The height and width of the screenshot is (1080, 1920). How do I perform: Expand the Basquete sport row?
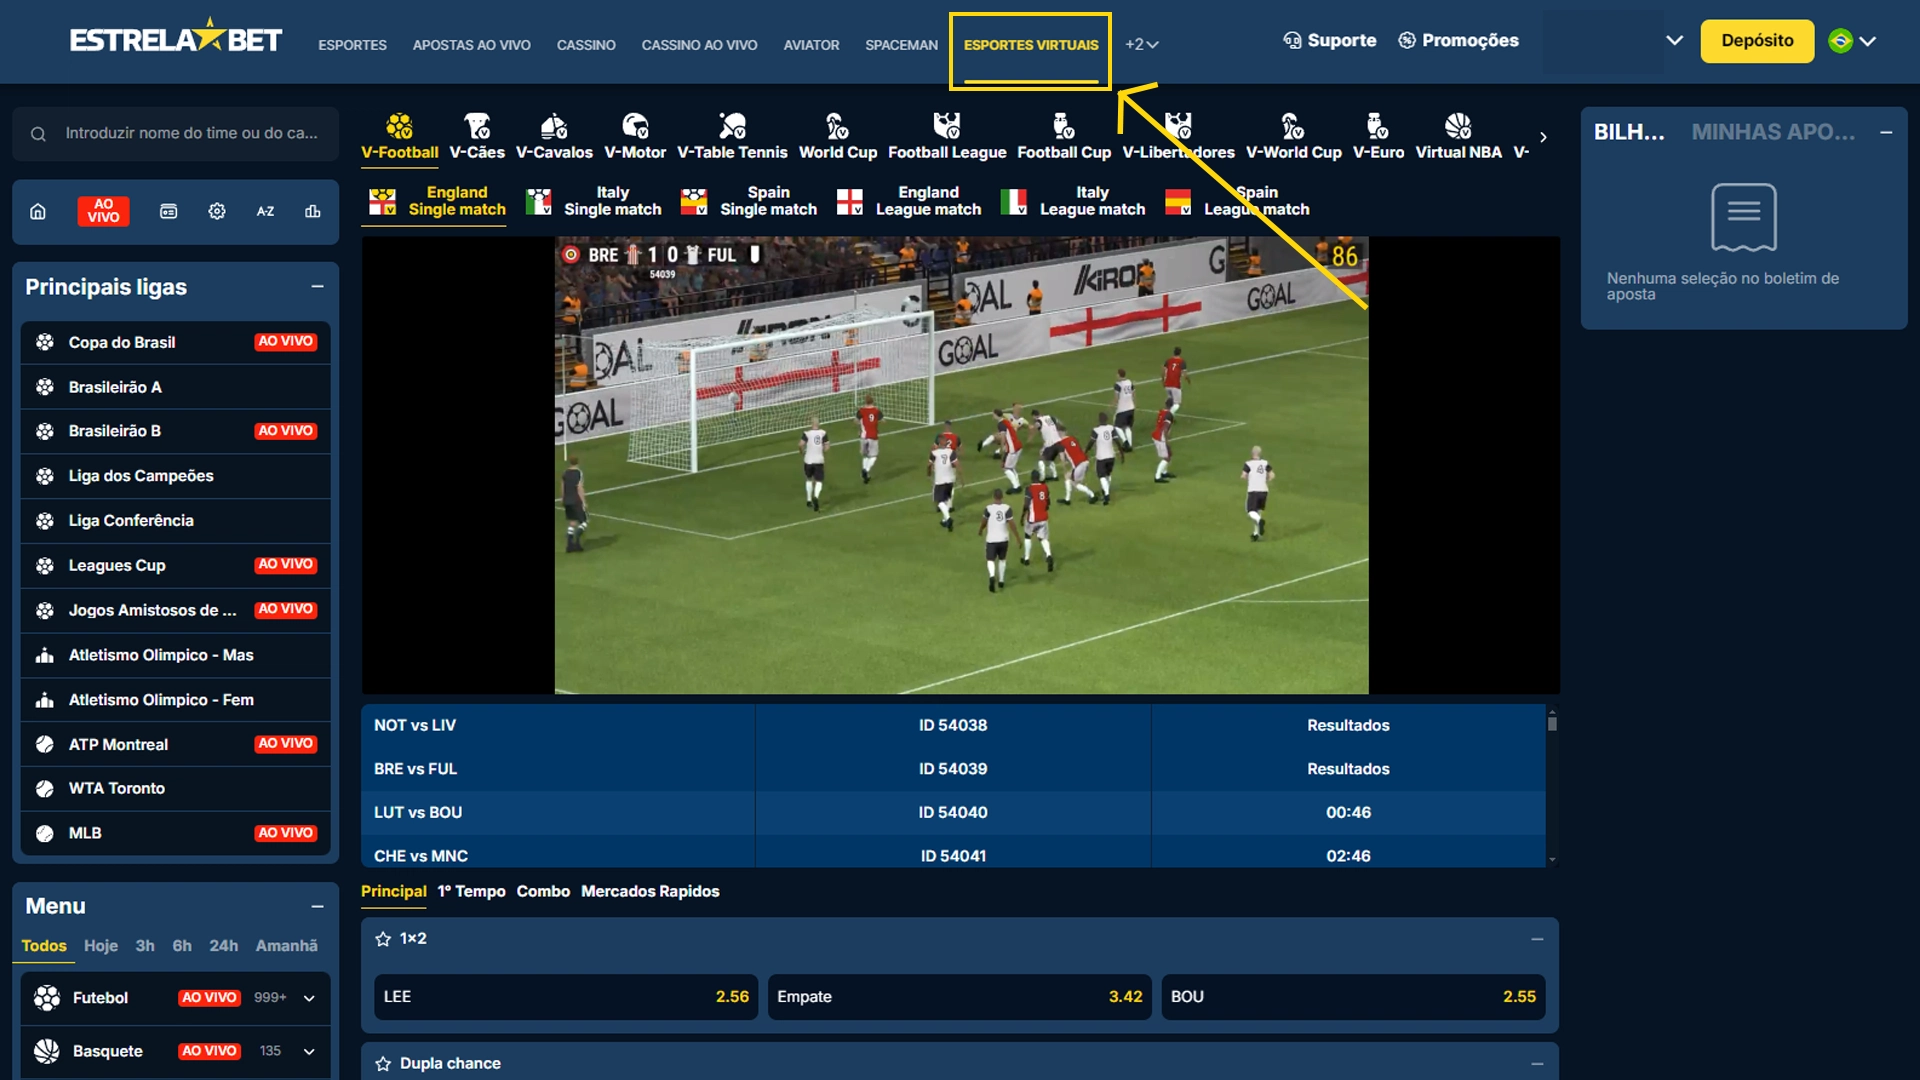tap(309, 1051)
